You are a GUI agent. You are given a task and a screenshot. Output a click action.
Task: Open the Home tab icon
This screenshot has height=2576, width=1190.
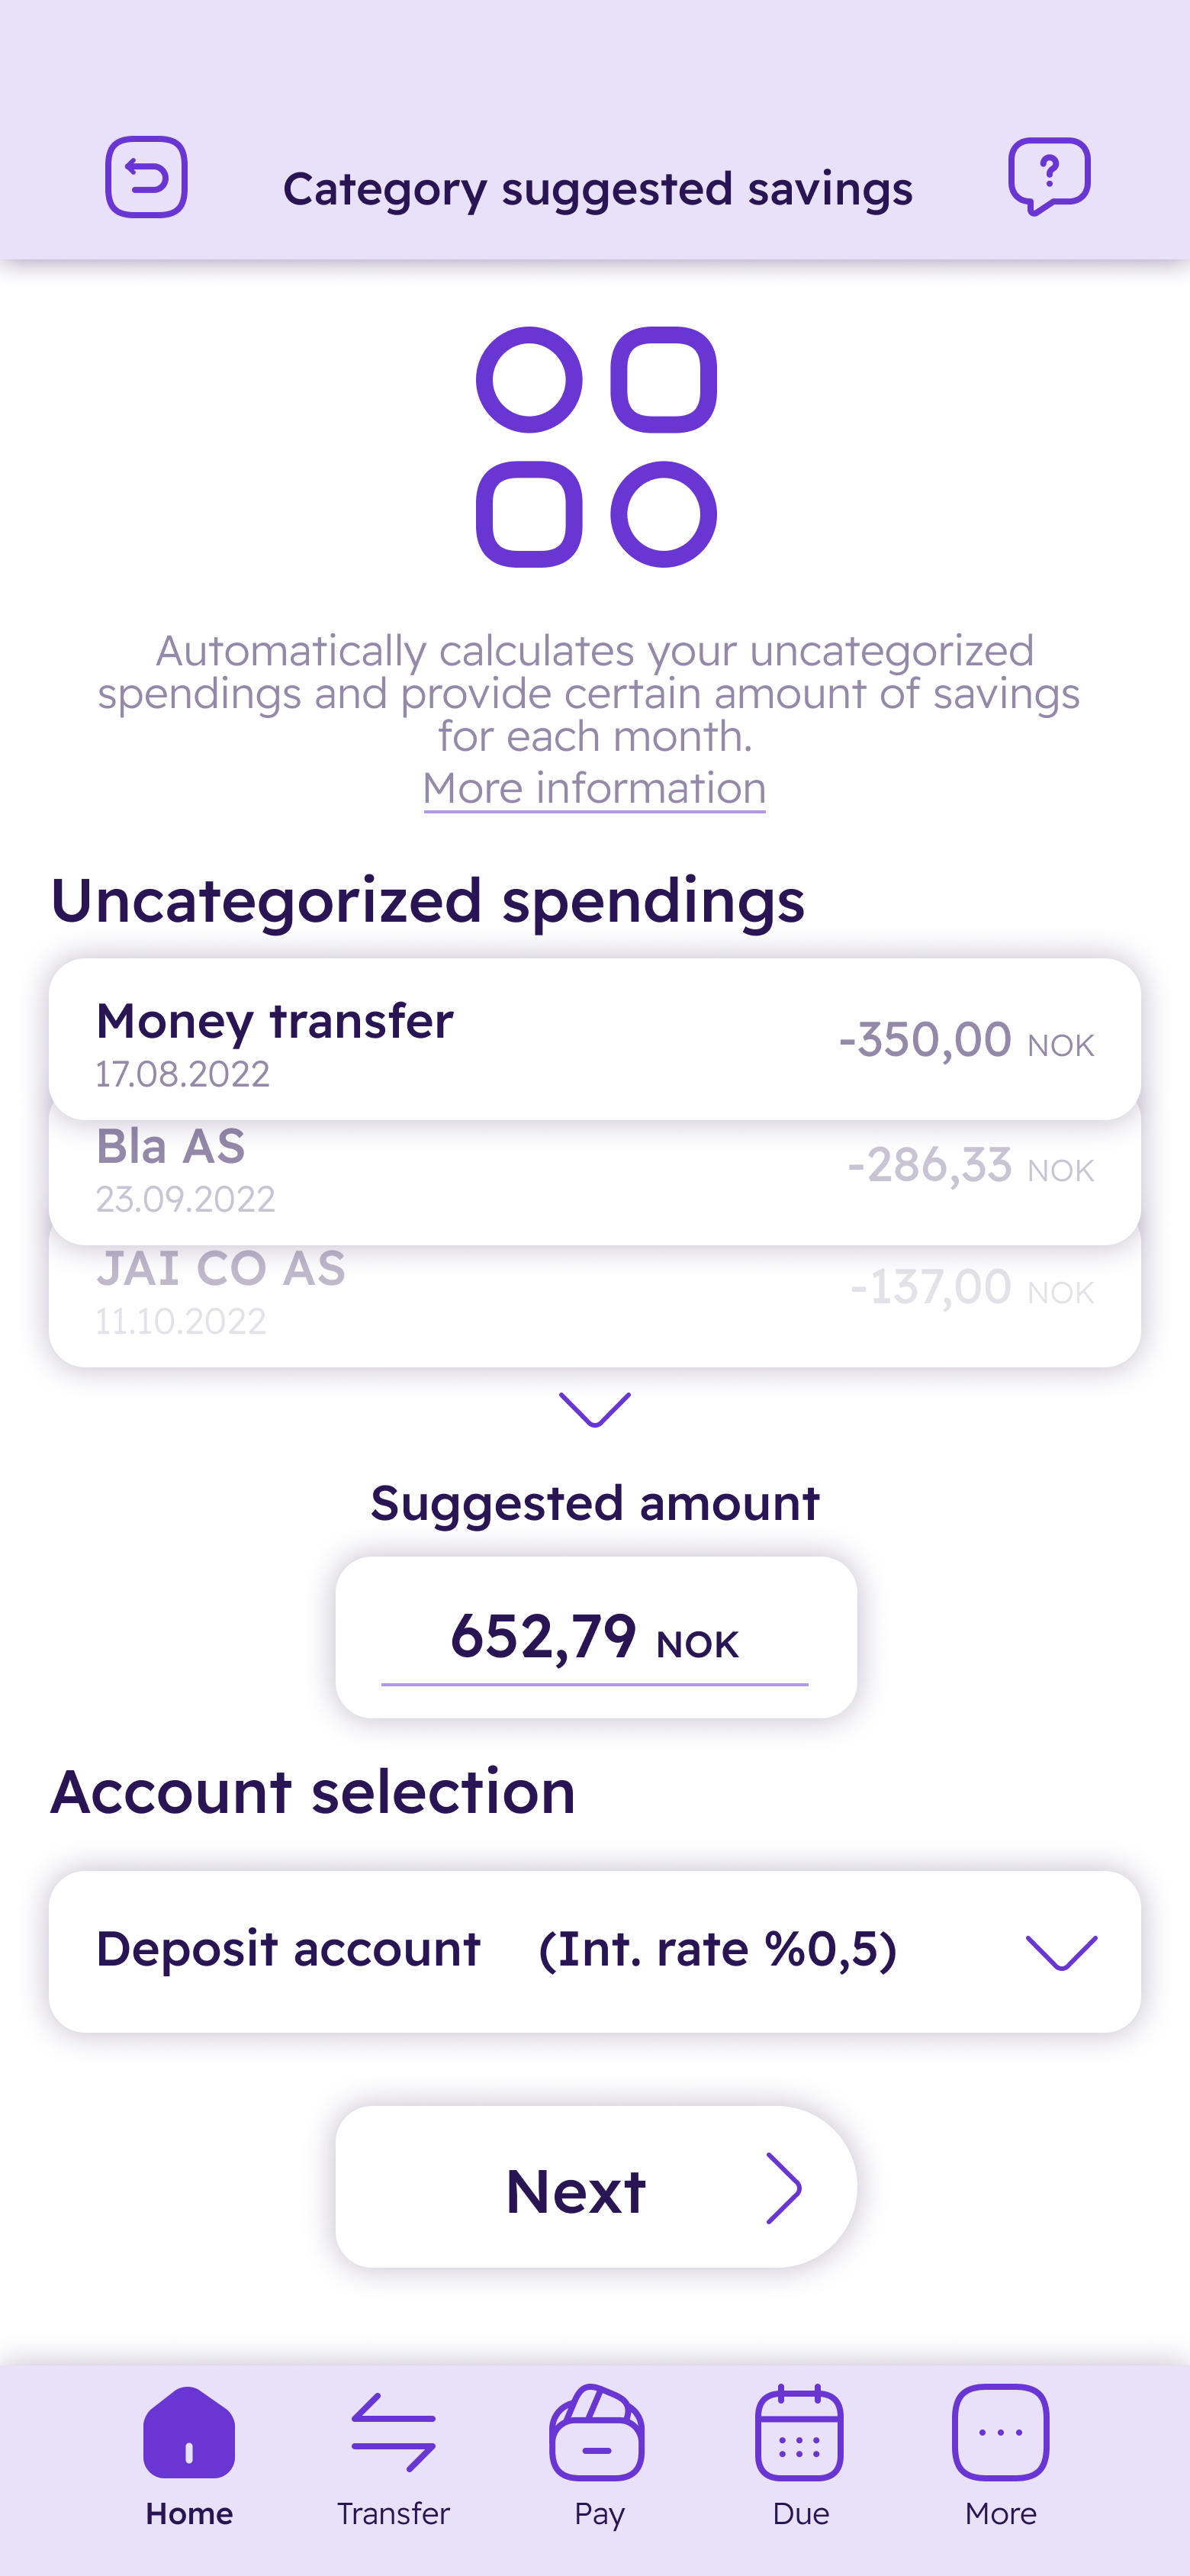(x=189, y=2432)
